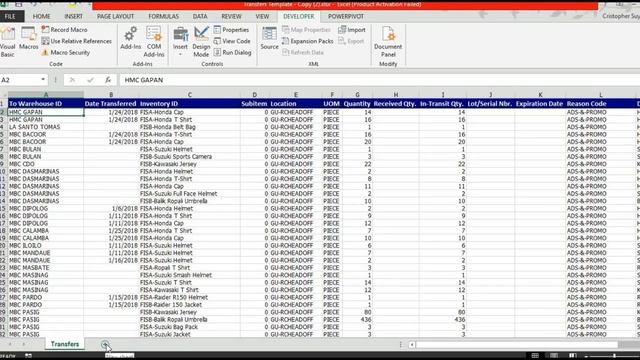The image size is (640, 360).
Task: Click the 'Reason Code' header cell
Action: point(600,104)
